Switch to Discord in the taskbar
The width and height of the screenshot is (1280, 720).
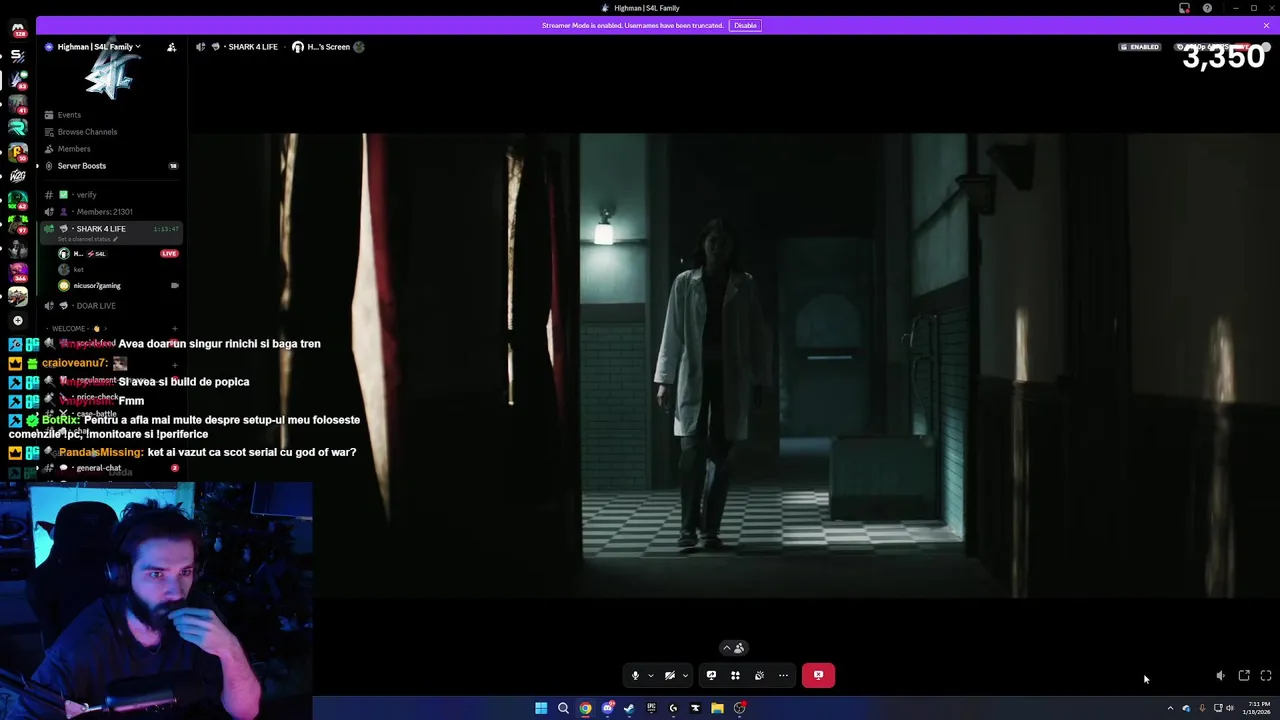[607, 708]
